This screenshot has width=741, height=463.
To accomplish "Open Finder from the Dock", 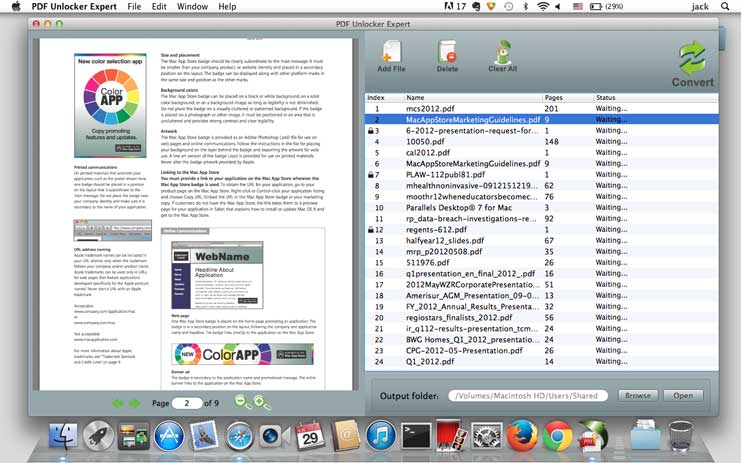I will pos(63,436).
